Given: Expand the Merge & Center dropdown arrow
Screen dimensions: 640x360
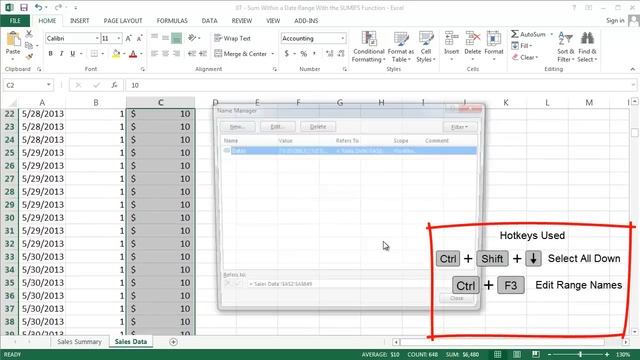Looking at the screenshot, I should tap(273, 53).
